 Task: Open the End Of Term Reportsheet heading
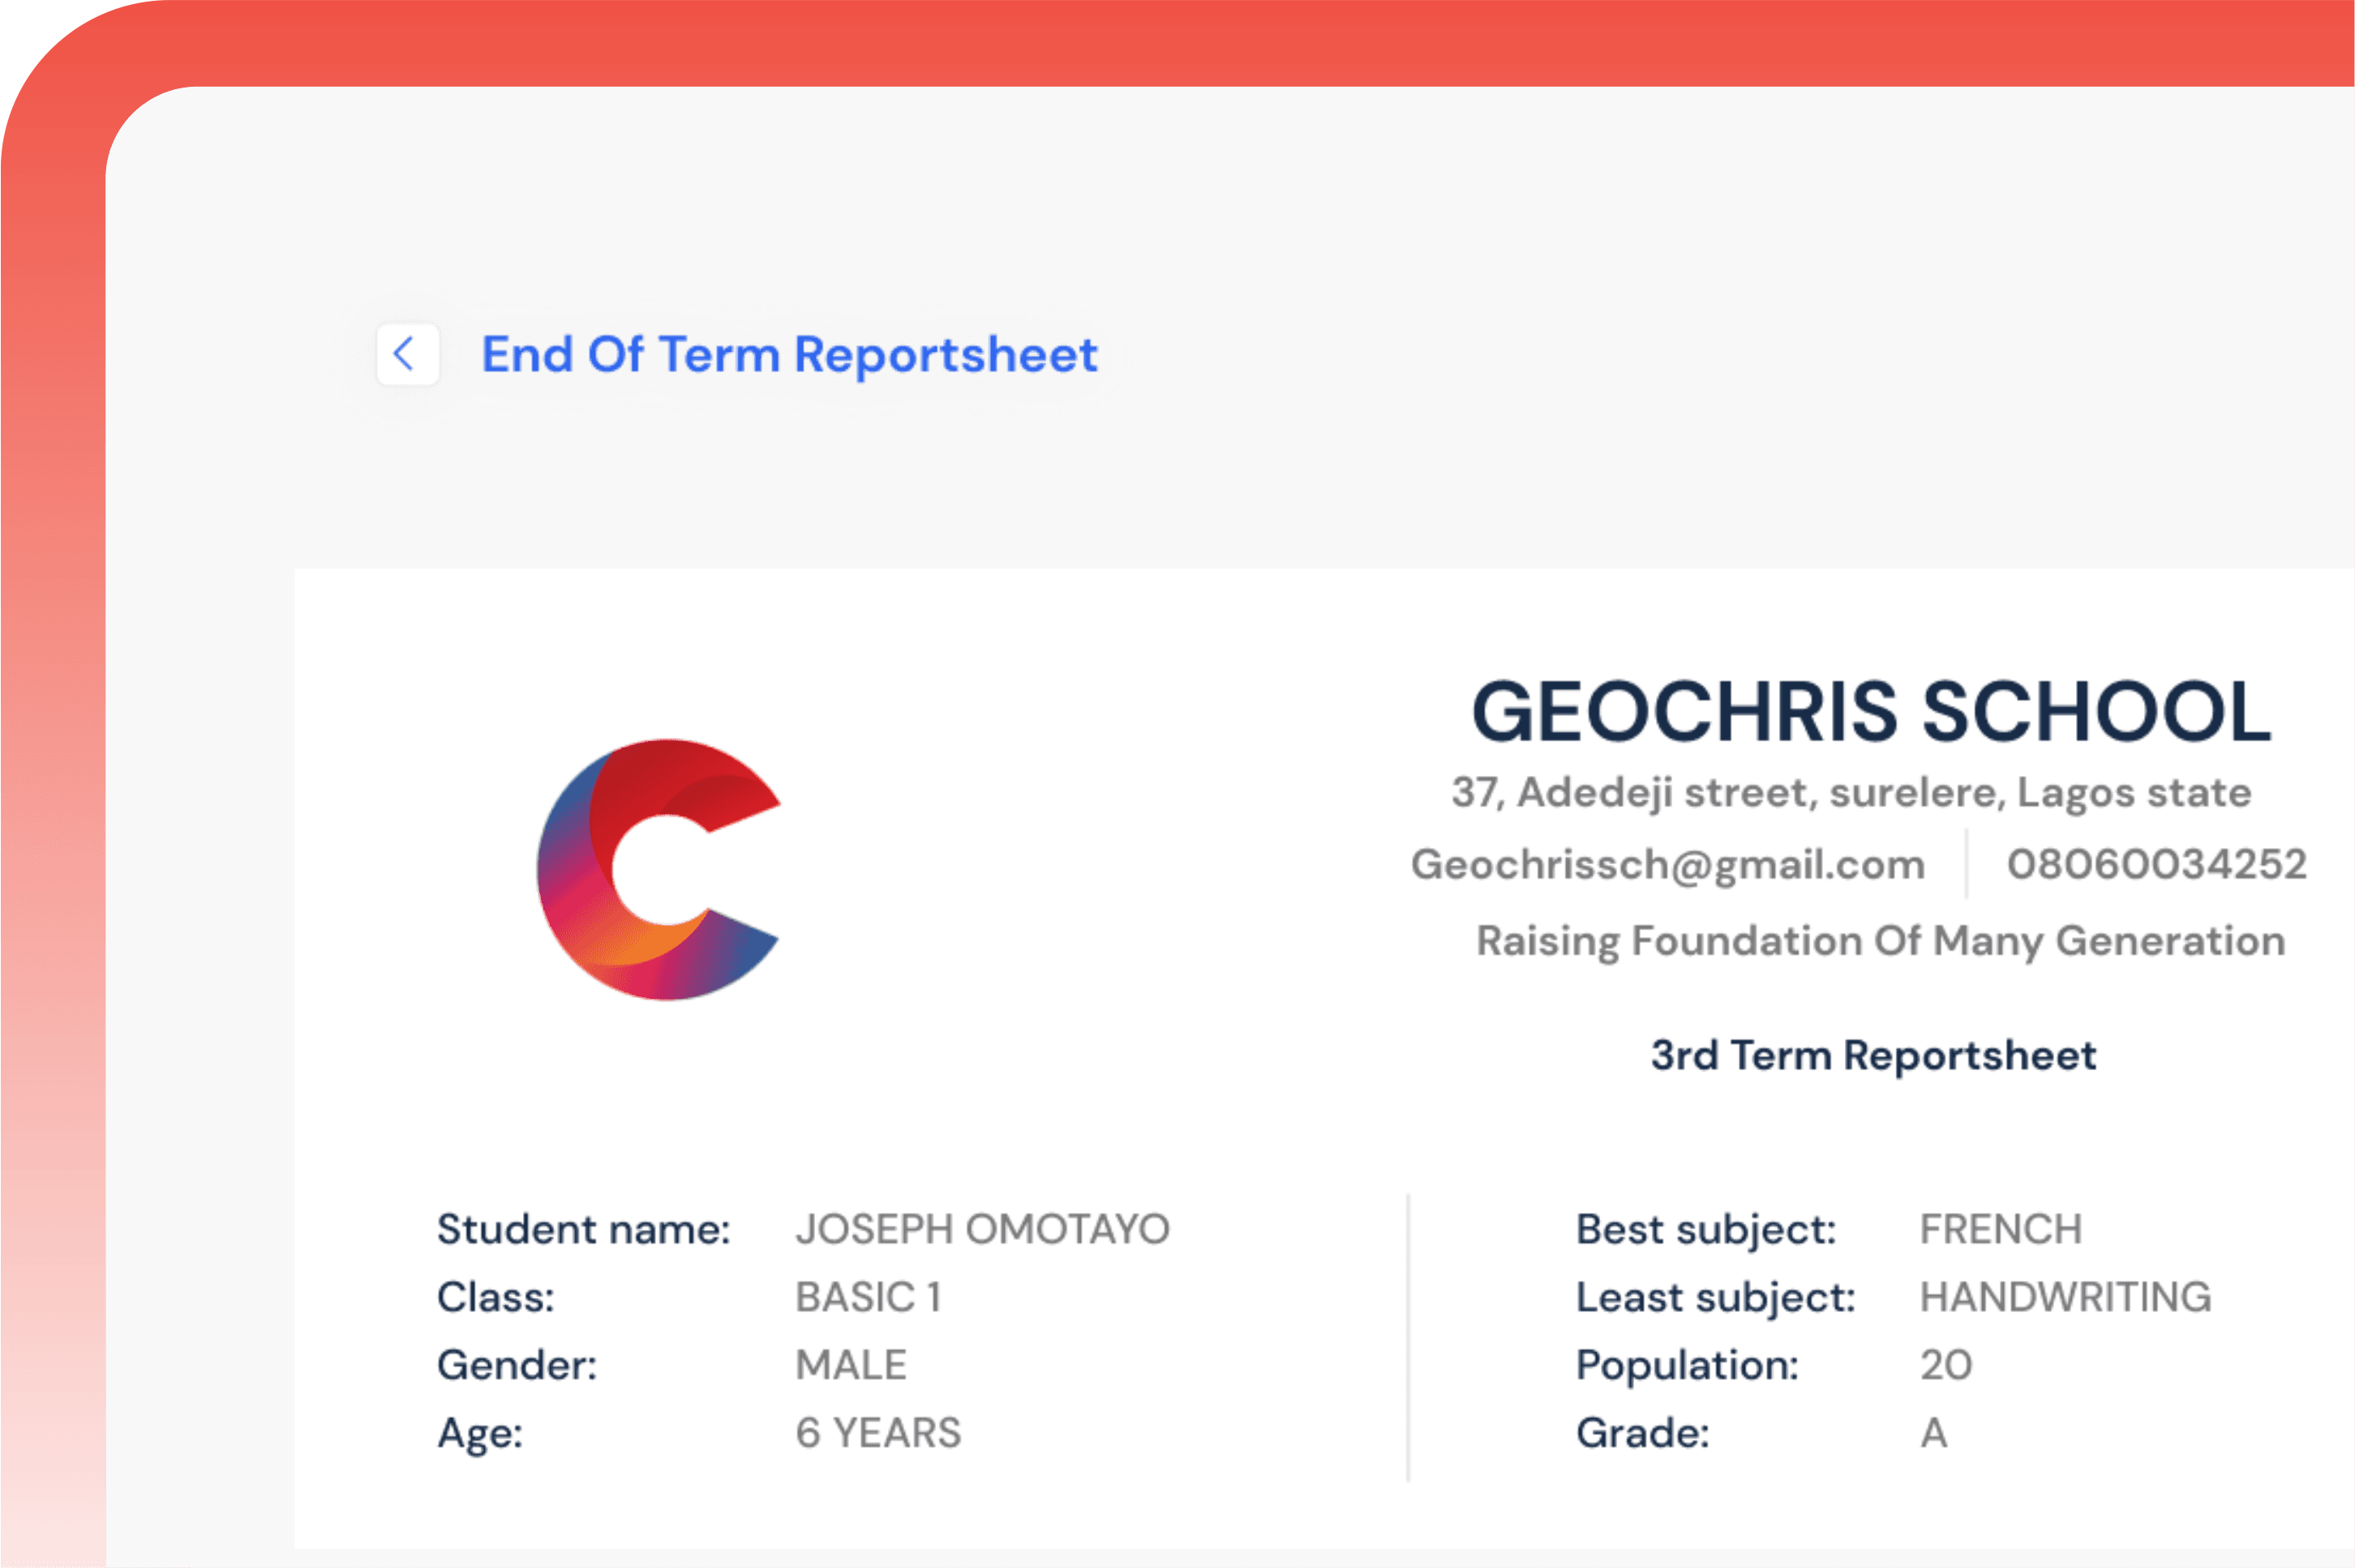(x=789, y=354)
